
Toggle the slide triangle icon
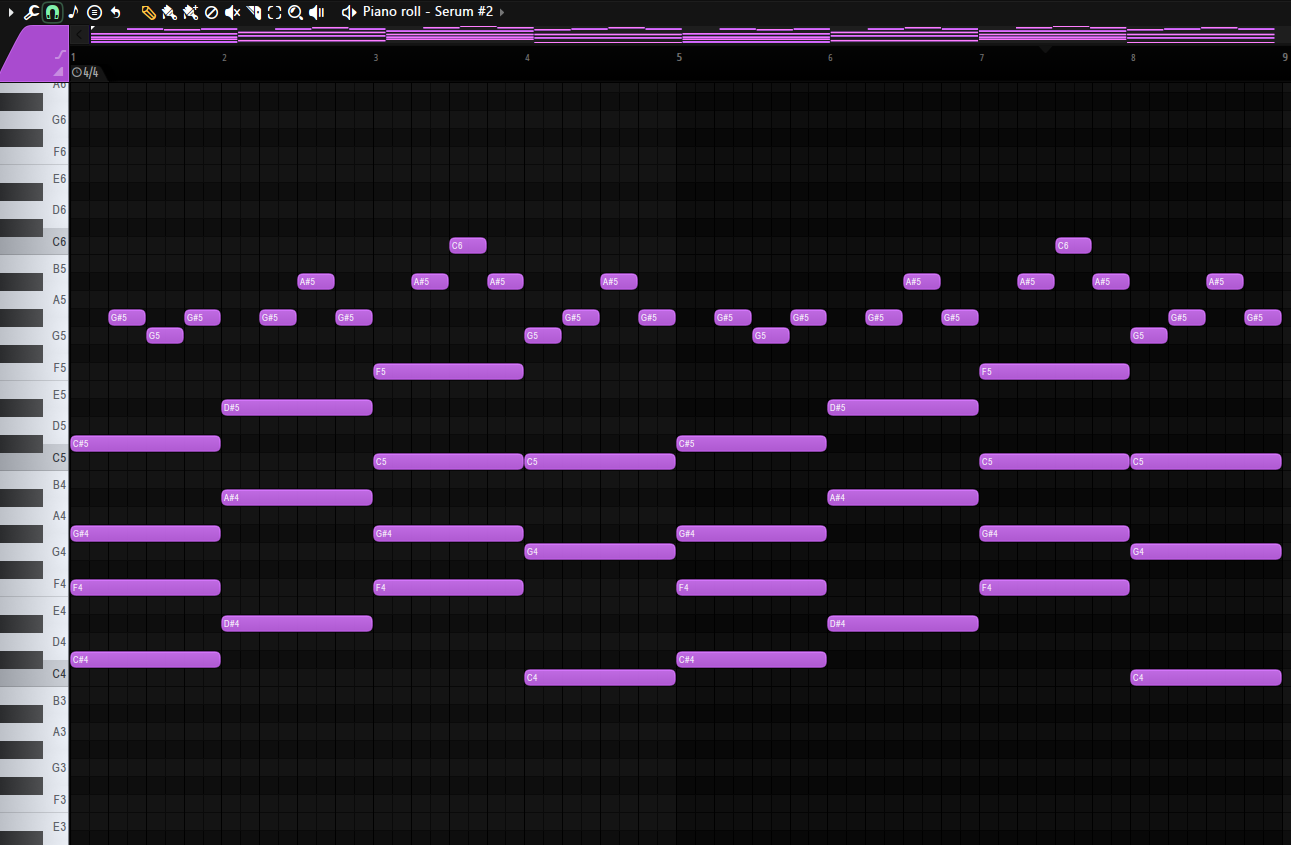60,70
